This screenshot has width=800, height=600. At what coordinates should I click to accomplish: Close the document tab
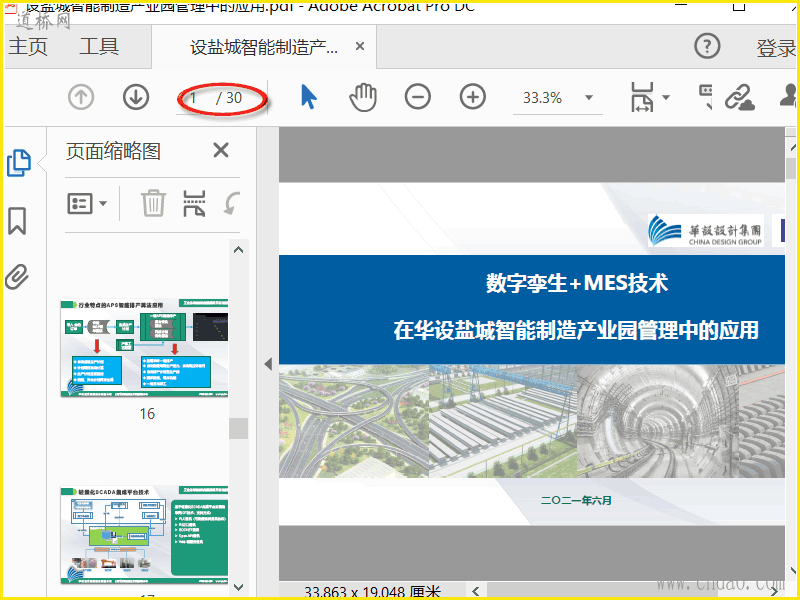(360, 46)
